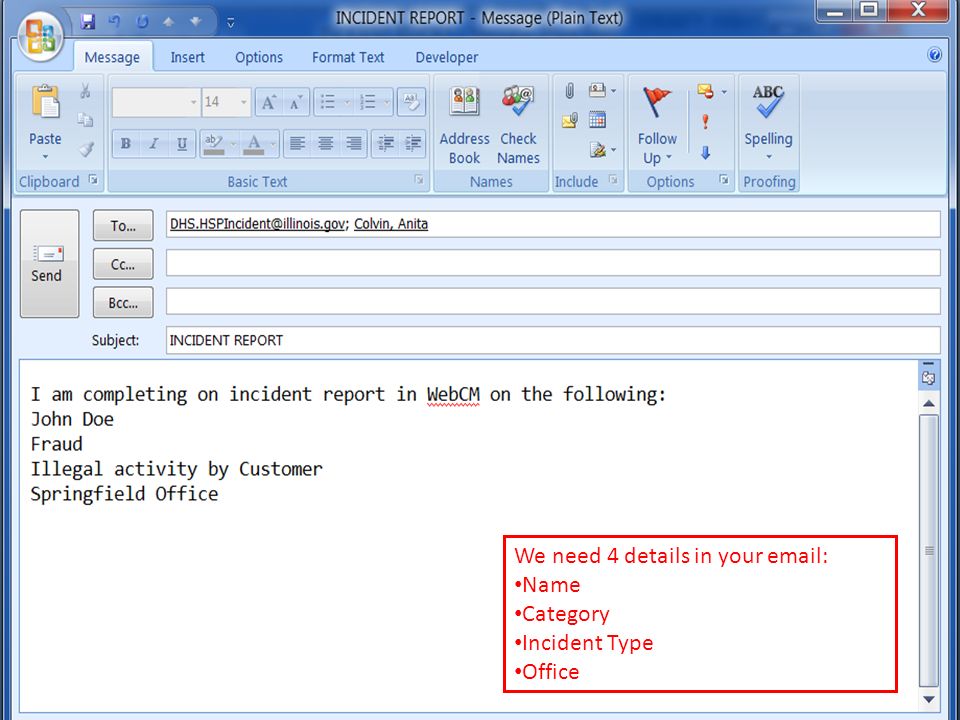The width and height of the screenshot is (960, 720).
Task: Click the Office button orb
Action: tap(40, 37)
